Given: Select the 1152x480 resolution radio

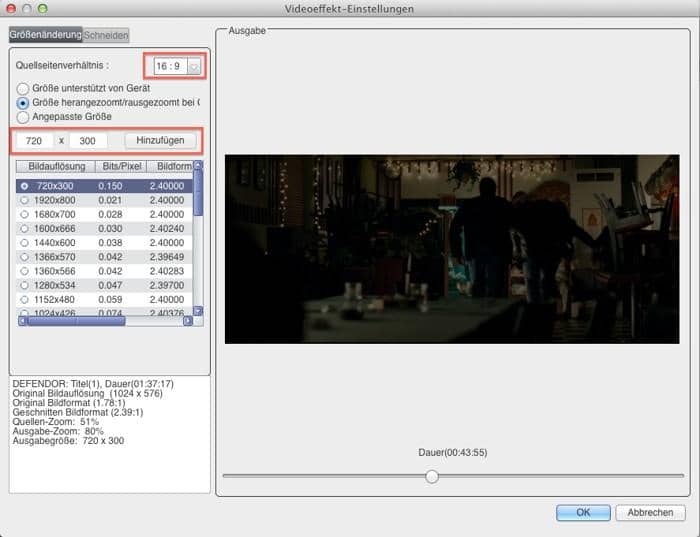Looking at the screenshot, I should (25, 300).
